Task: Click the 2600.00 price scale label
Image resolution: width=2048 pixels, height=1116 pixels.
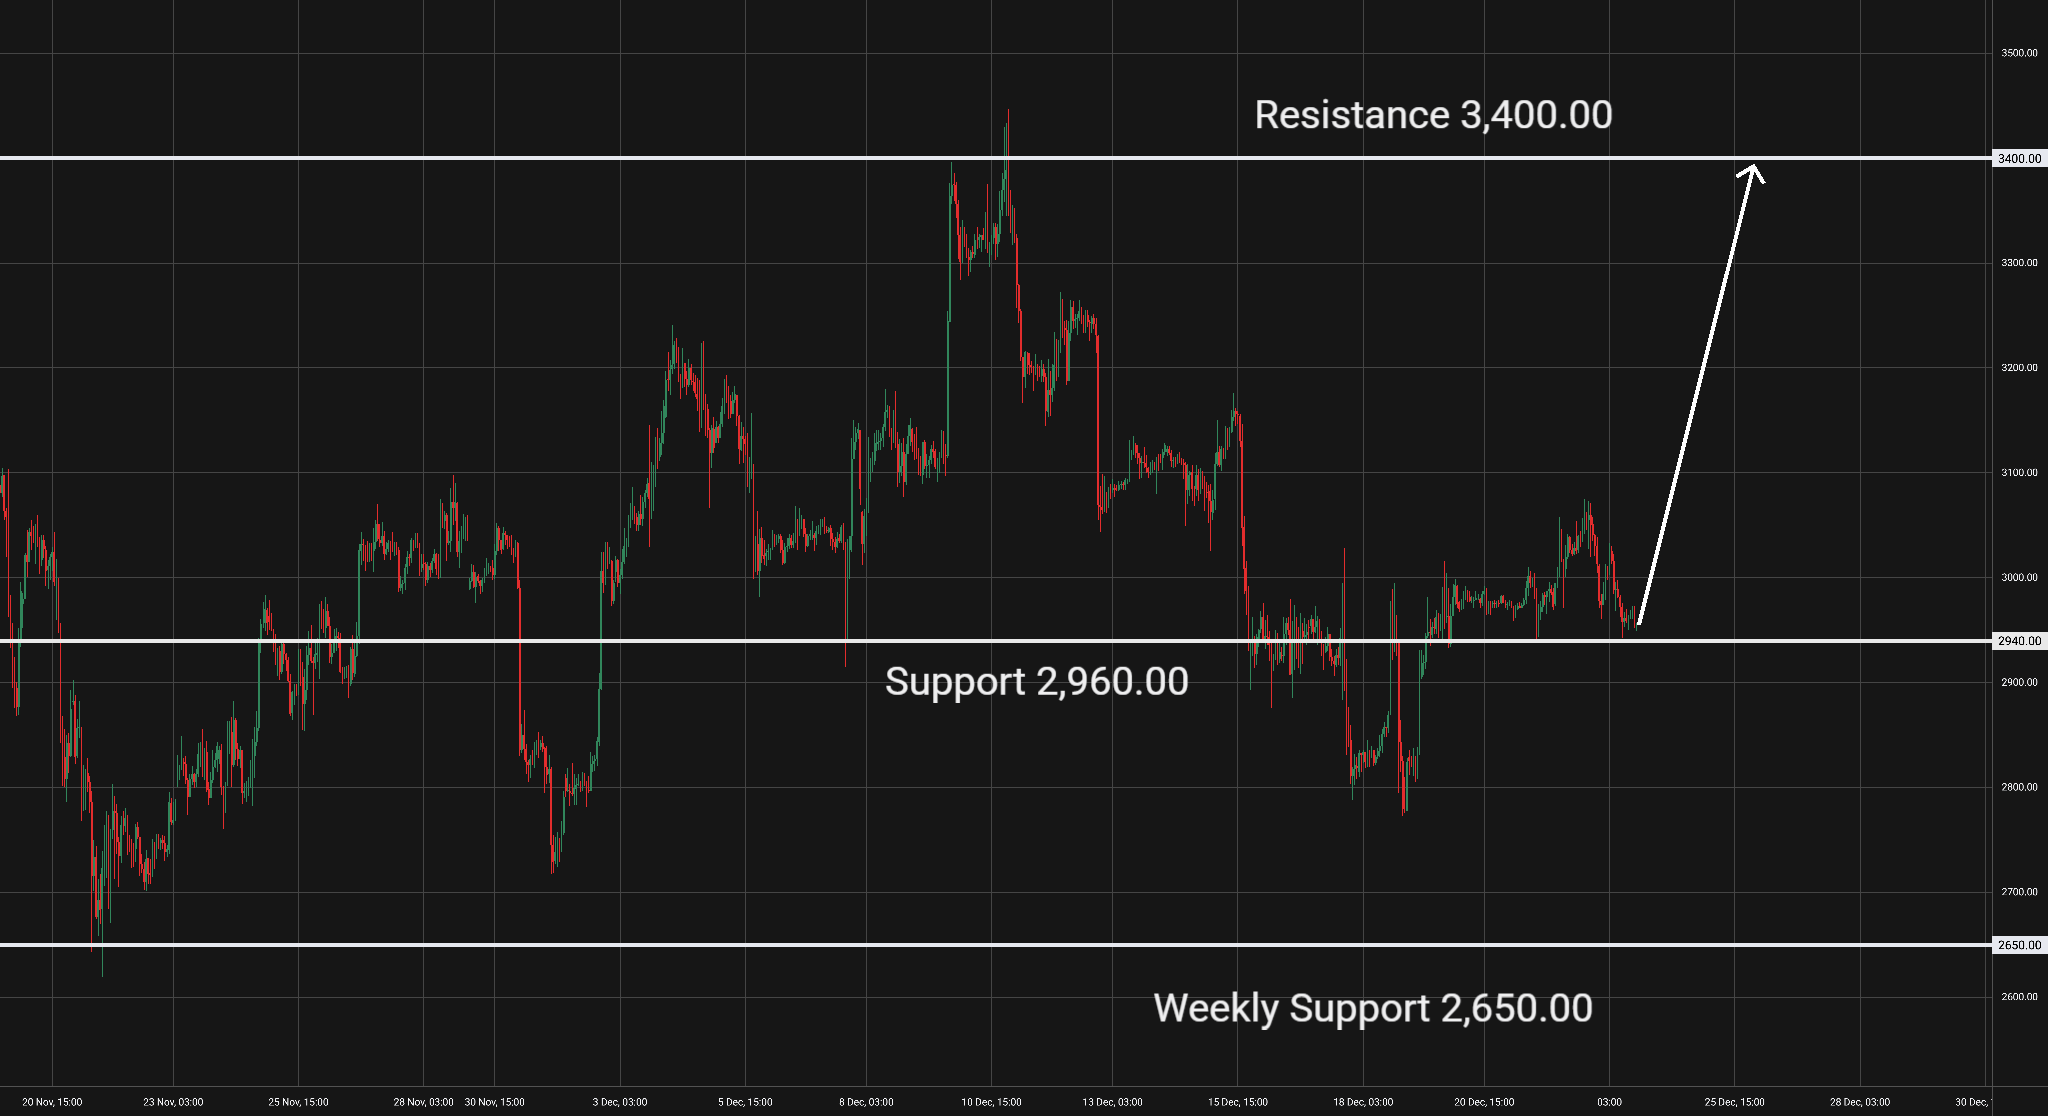Action: click(x=2019, y=997)
